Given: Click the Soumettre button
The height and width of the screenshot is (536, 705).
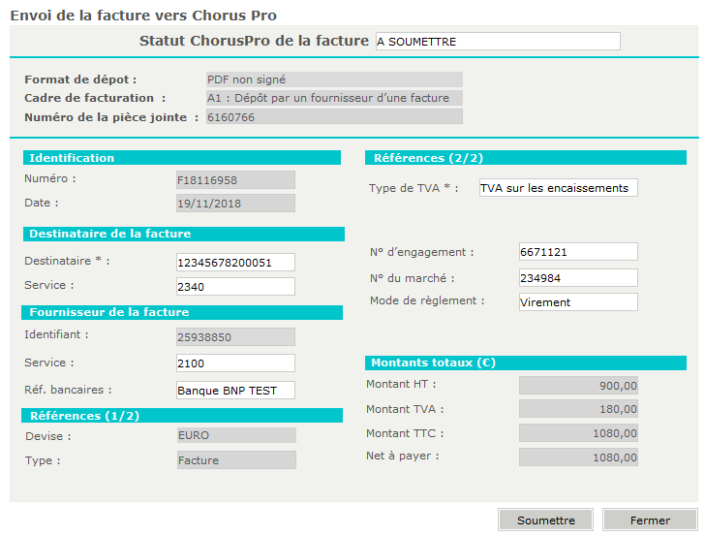Looking at the screenshot, I should click(545, 520).
